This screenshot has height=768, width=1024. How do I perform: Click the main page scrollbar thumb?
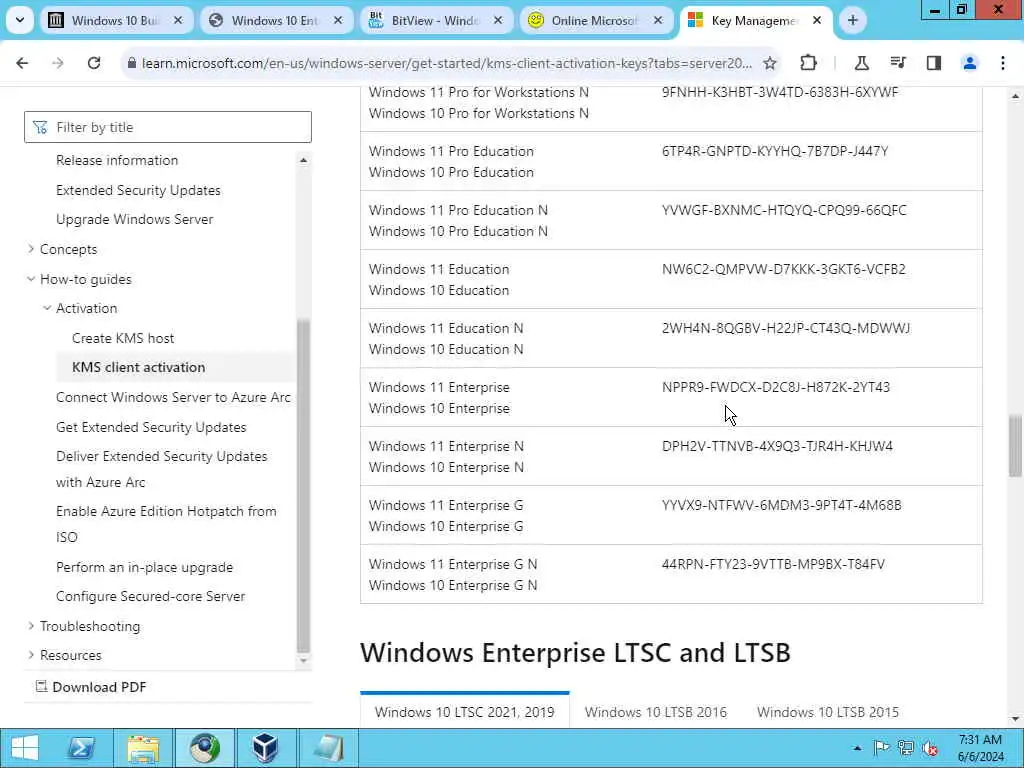coord(1015,445)
